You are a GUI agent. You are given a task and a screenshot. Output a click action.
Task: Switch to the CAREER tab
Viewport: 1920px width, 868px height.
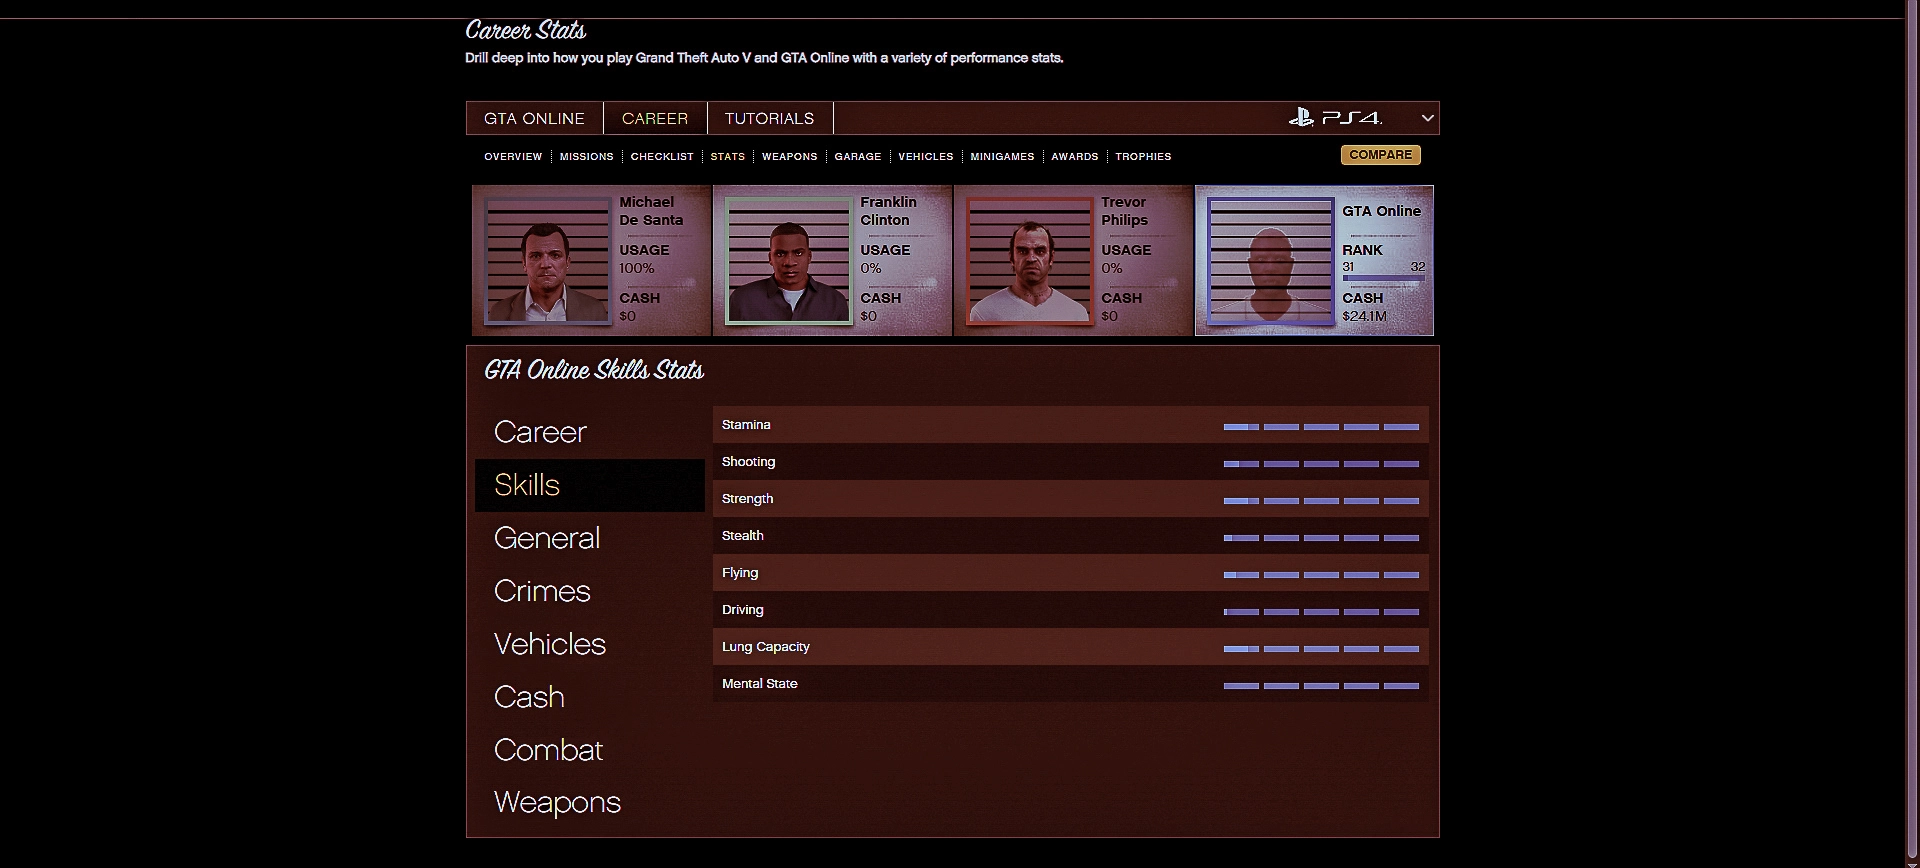[x=655, y=118]
